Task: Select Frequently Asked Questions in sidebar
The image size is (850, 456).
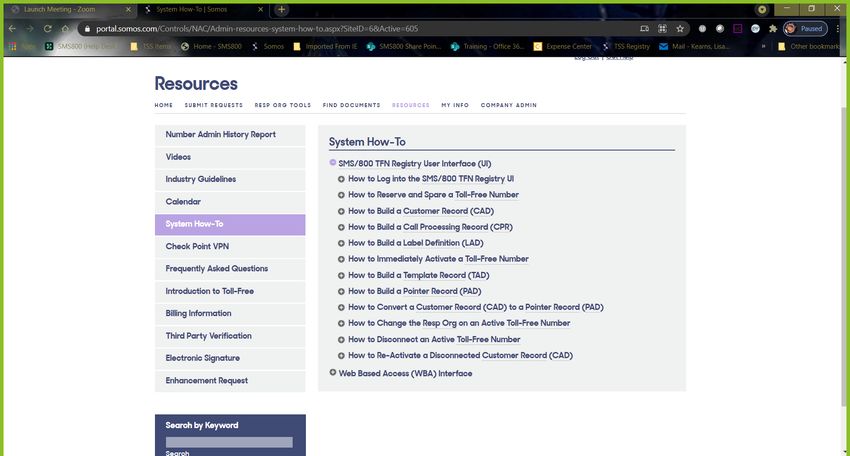Action: pos(230,269)
